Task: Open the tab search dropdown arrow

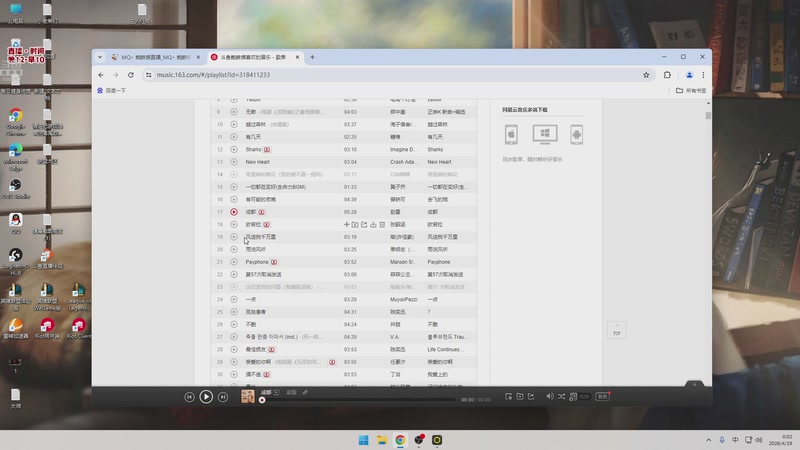Action: tap(100, 57)
